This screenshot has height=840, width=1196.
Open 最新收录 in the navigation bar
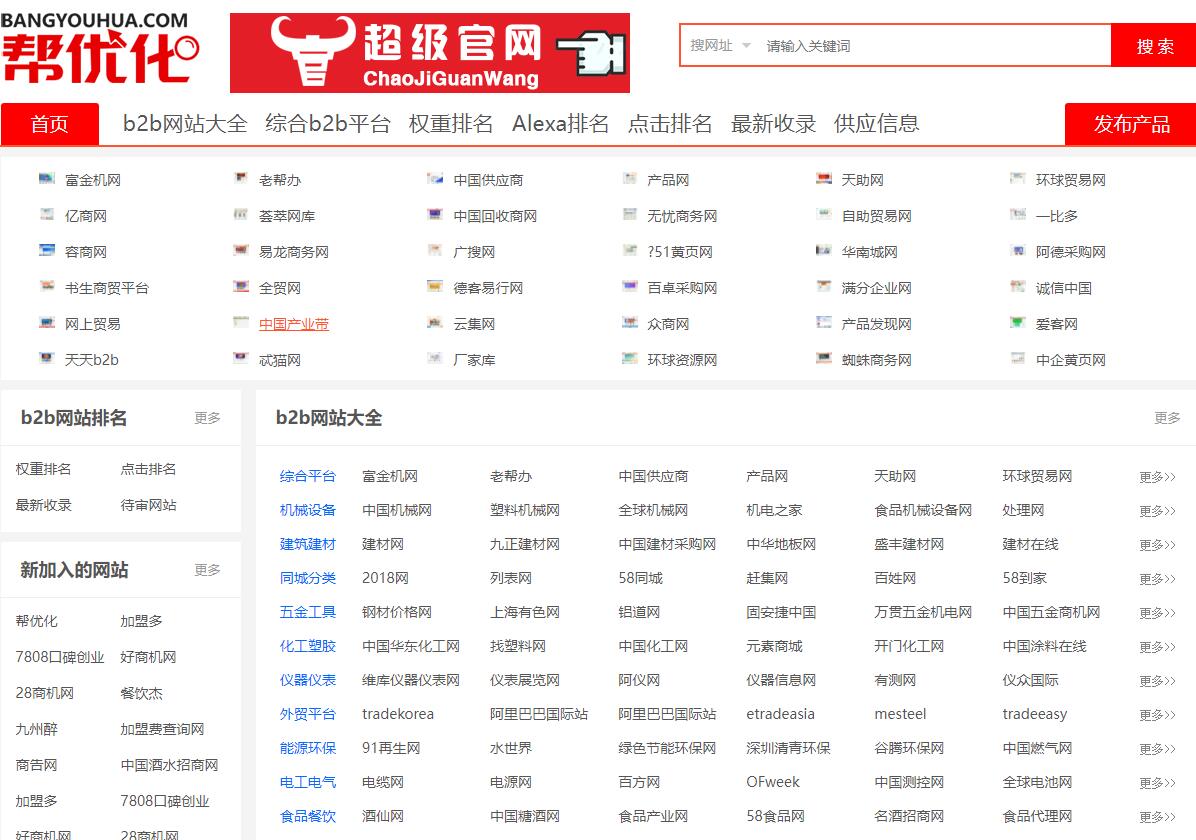(x=773, y=124)
